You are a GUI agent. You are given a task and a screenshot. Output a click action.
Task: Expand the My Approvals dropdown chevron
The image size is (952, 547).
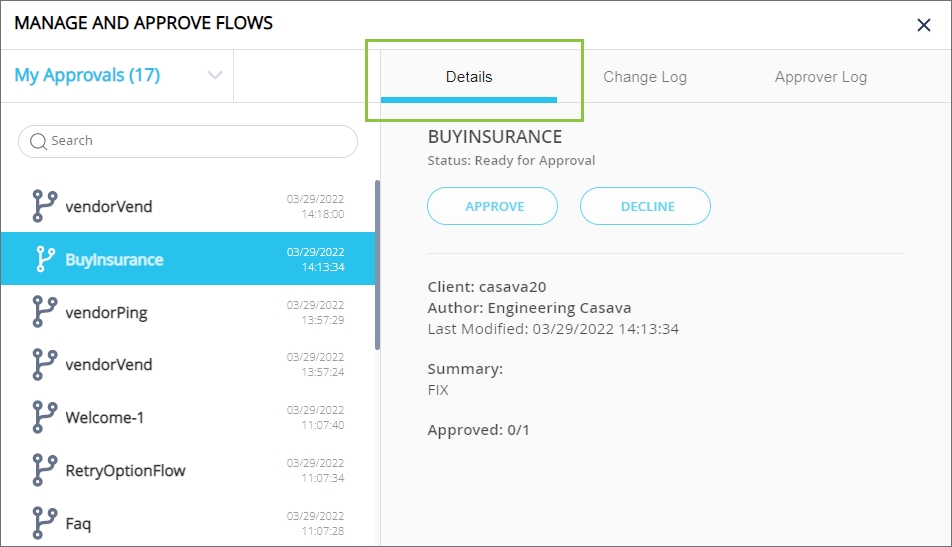[214, 76]
